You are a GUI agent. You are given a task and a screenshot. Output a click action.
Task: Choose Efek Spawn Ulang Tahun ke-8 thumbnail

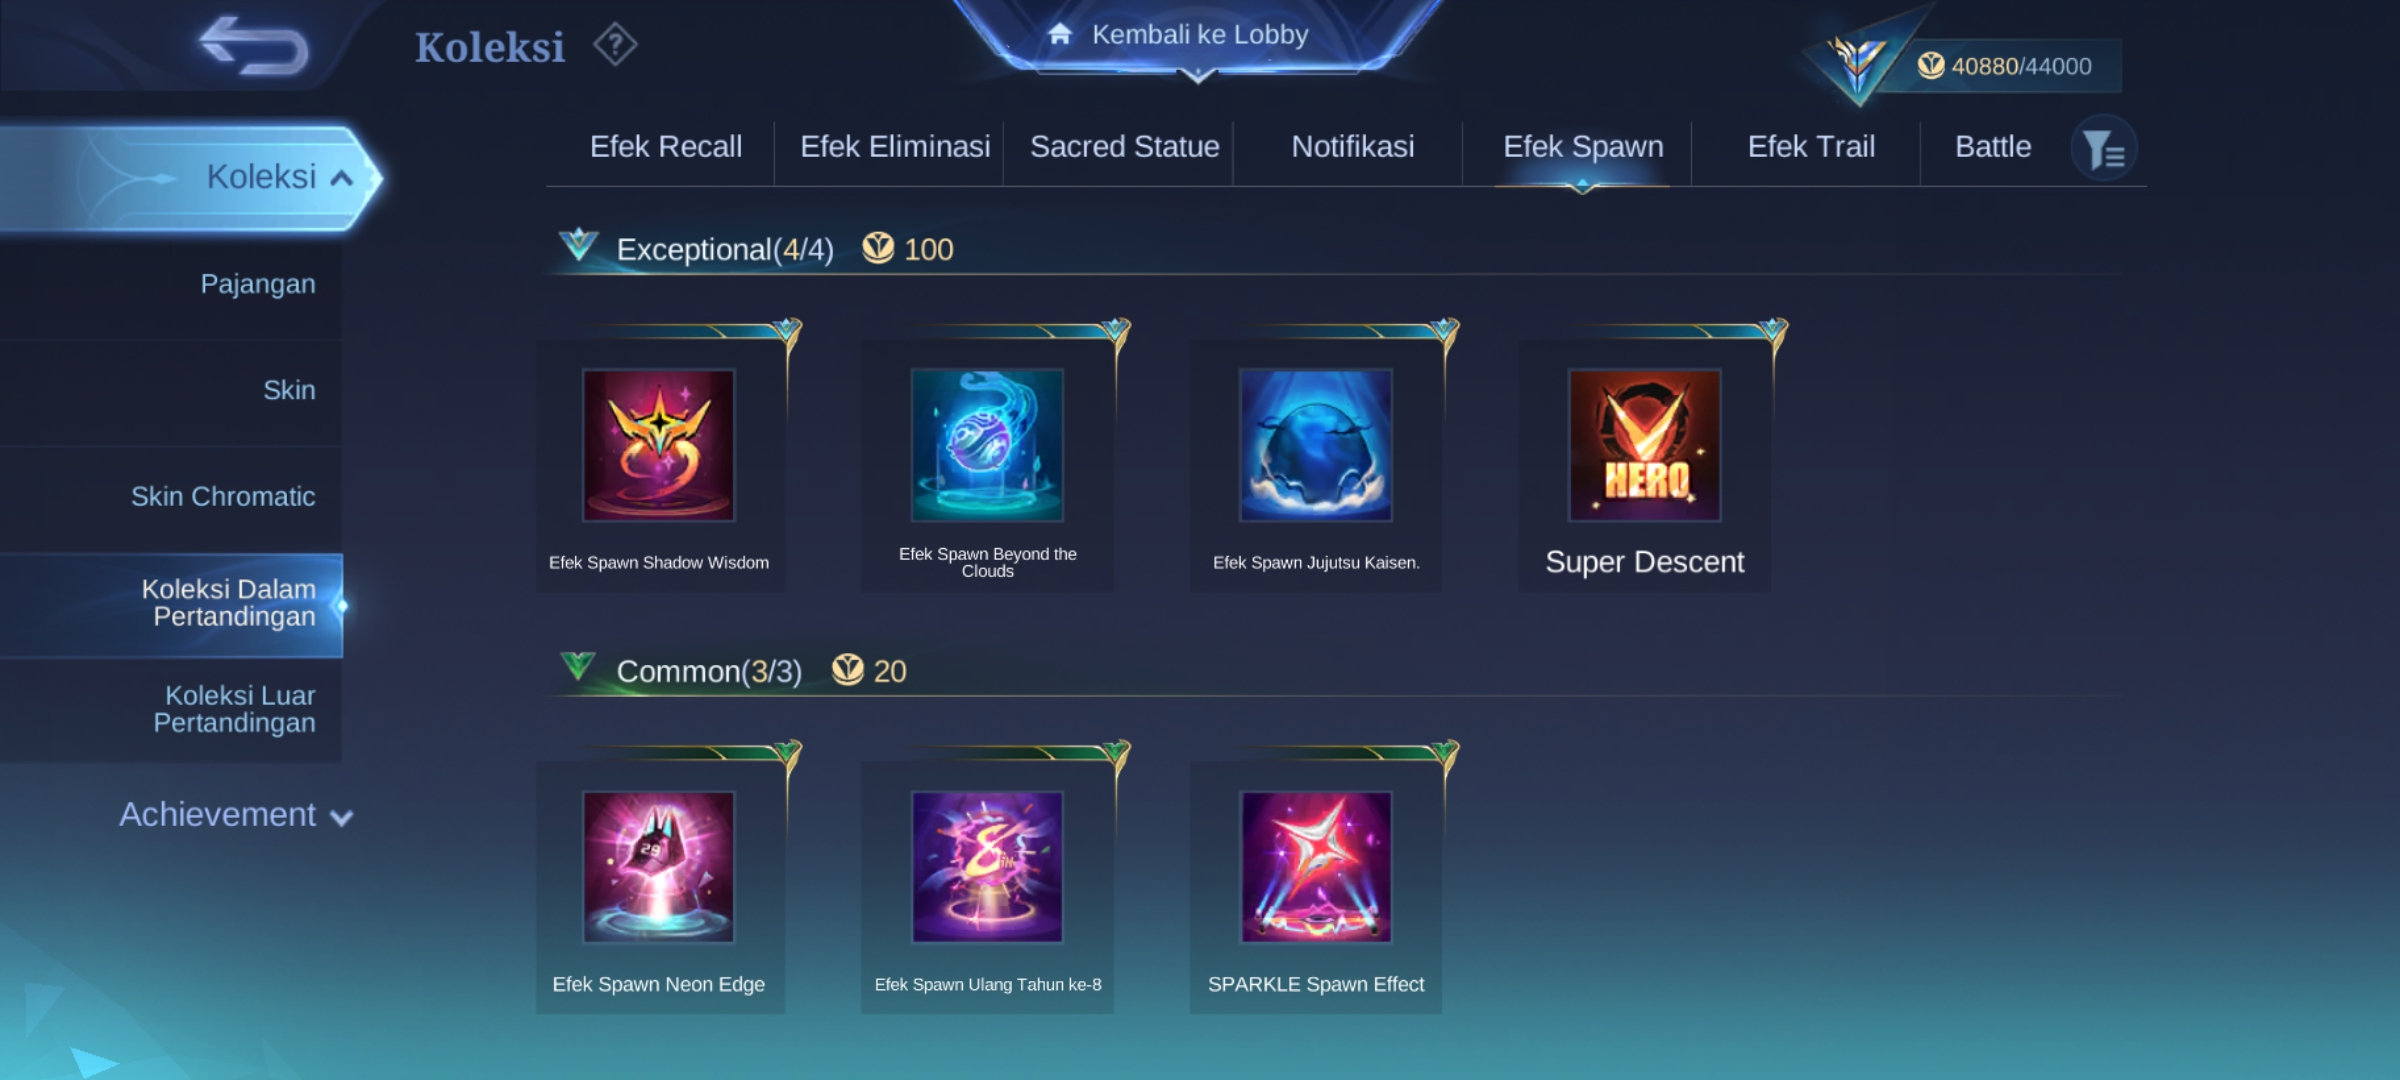pyautogui.click(x=987, y=867)
